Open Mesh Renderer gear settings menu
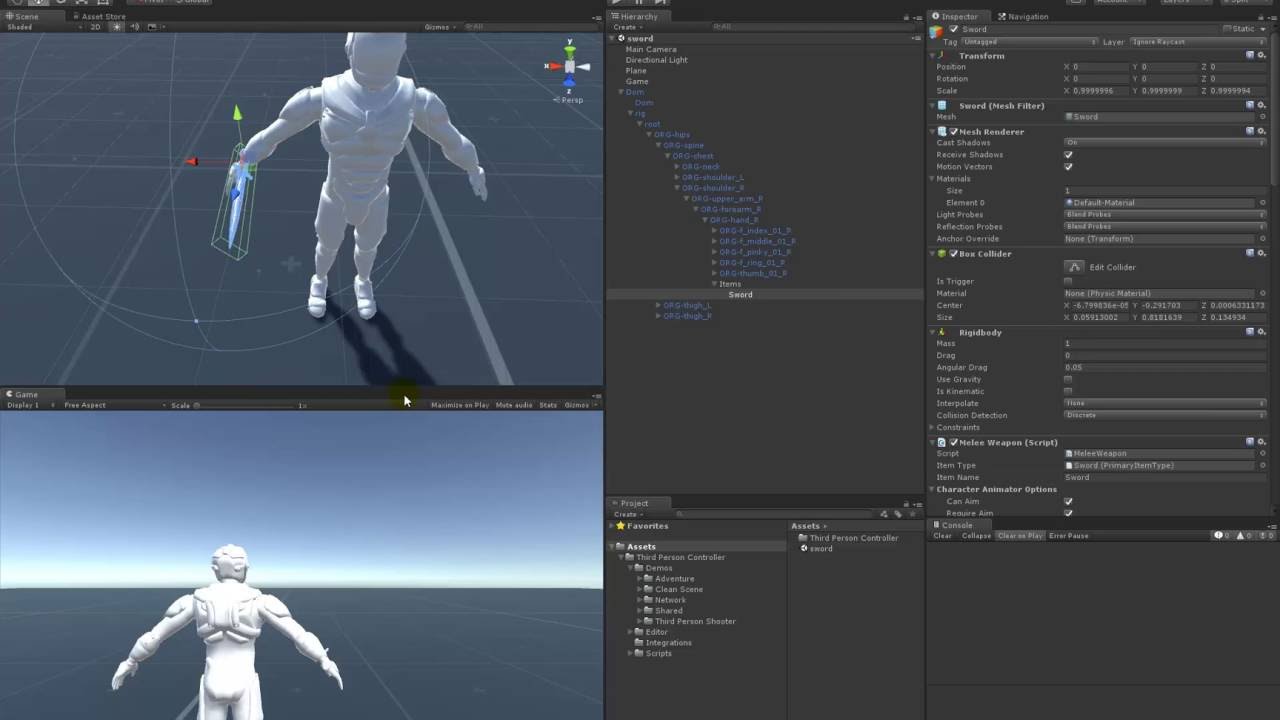1280x720 pixels. click(1261, 131)
